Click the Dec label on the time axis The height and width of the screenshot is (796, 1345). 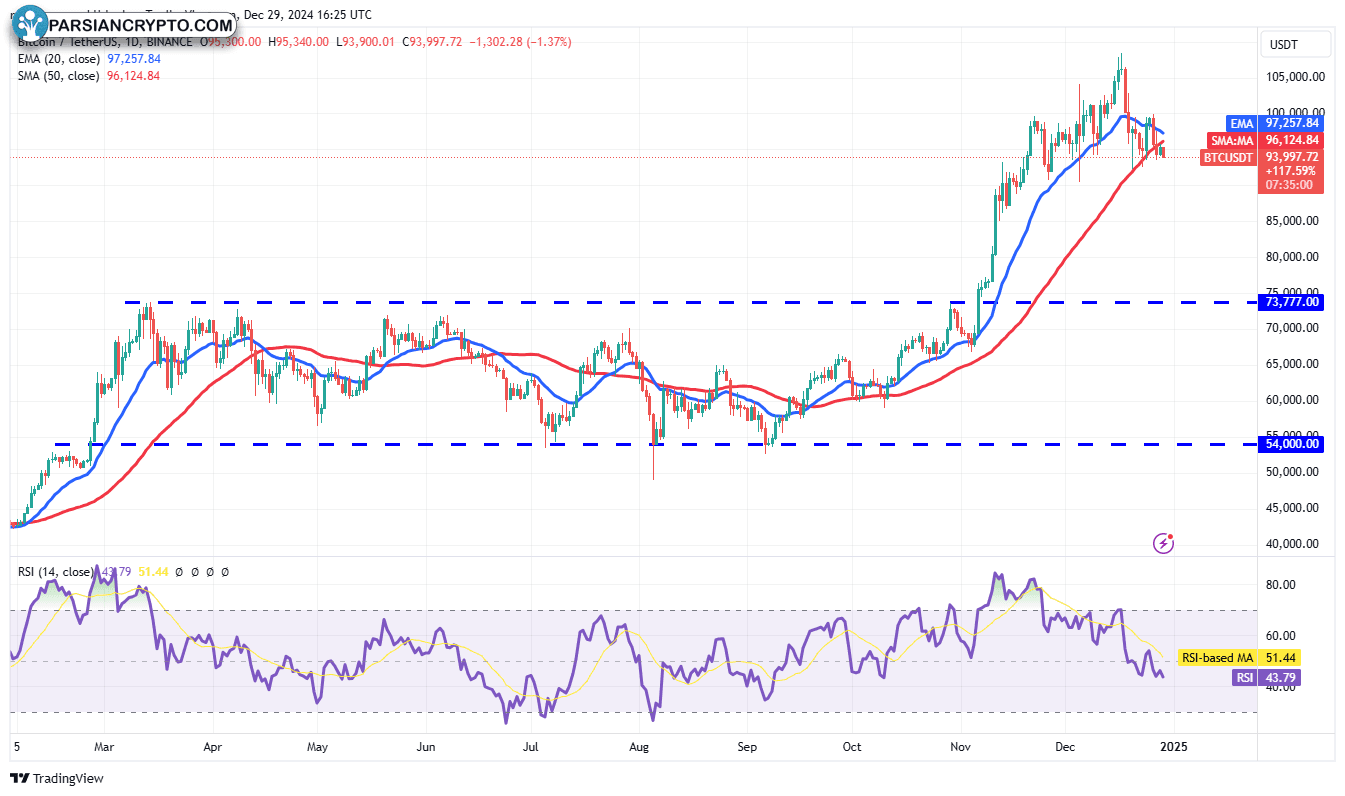click(1066, 747)
